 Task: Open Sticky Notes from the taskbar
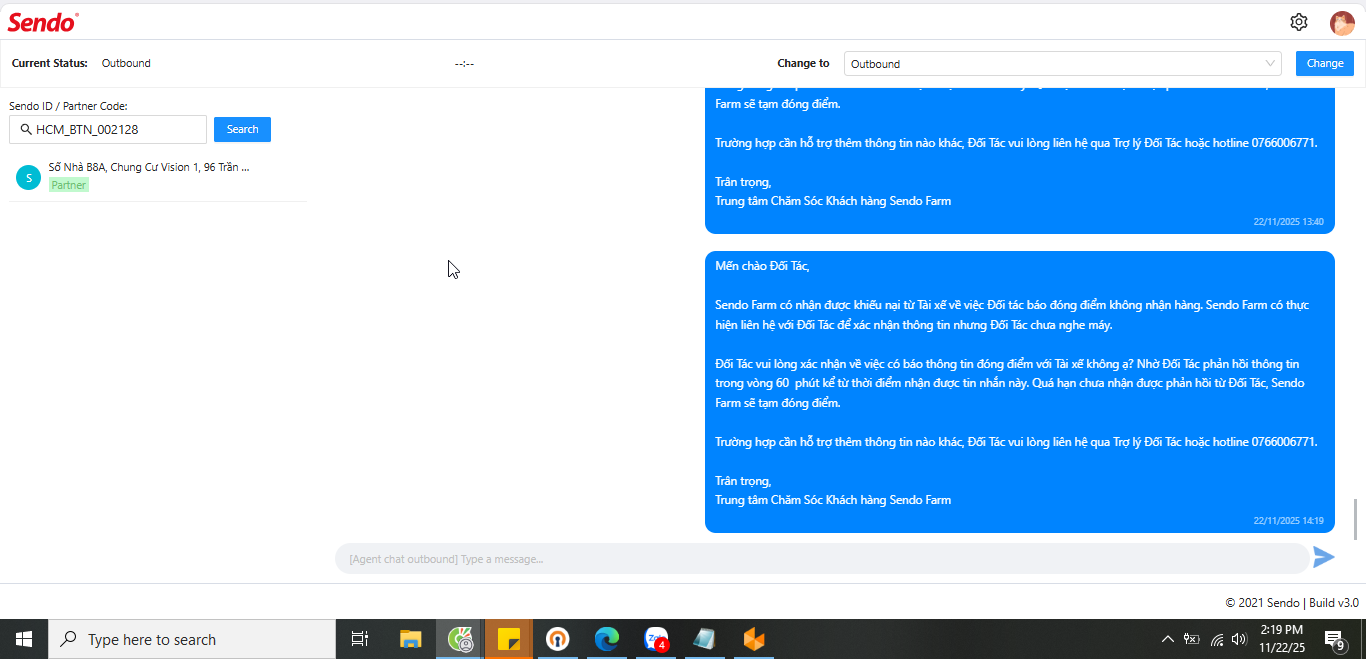[509, 639]
